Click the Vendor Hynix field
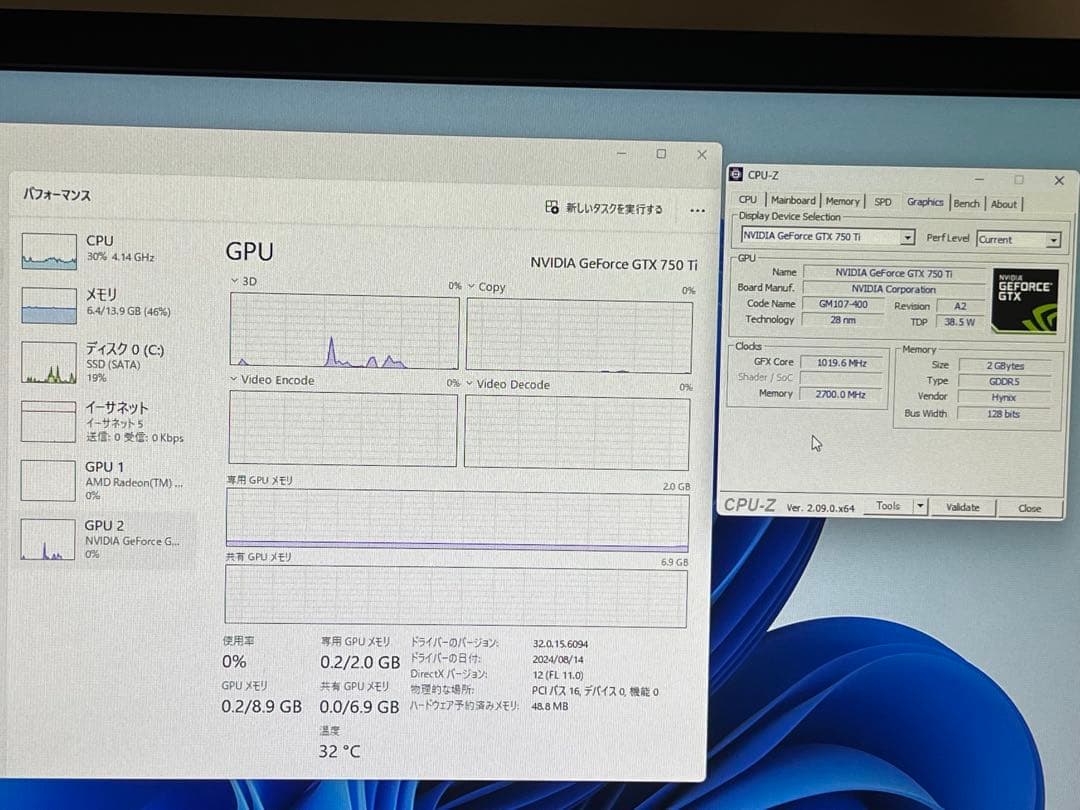This screenshot has width=1080, height=810. (x=1004, y=397)
